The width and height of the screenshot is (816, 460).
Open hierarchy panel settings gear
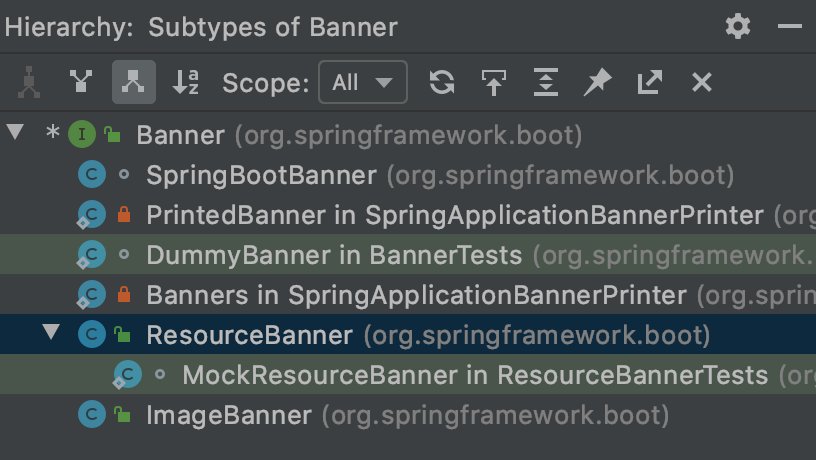738,26
